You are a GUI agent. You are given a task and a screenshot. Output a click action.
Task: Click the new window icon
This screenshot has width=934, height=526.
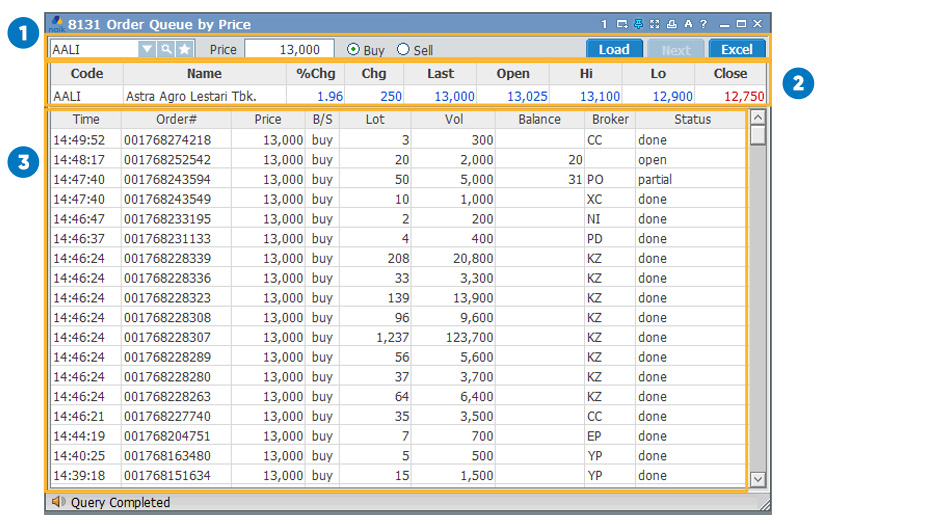pyautogui.click(x=621, y=24)
